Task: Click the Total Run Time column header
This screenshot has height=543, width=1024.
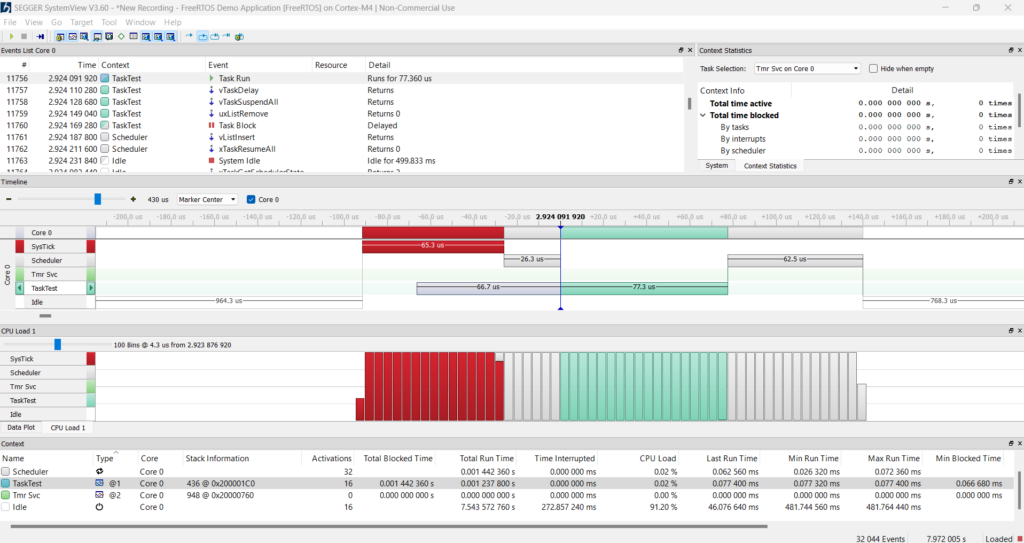Action: coord(487,458)
